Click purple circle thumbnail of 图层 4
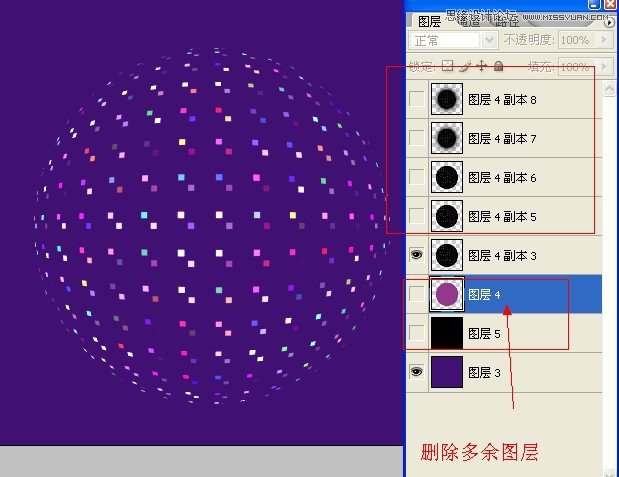Image resolution: width=619 pixels, height=477 pixels. (447, 294)
